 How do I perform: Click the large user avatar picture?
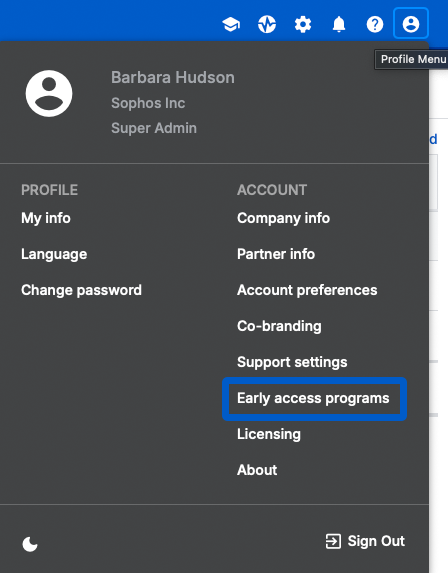(x=49, y=94)
